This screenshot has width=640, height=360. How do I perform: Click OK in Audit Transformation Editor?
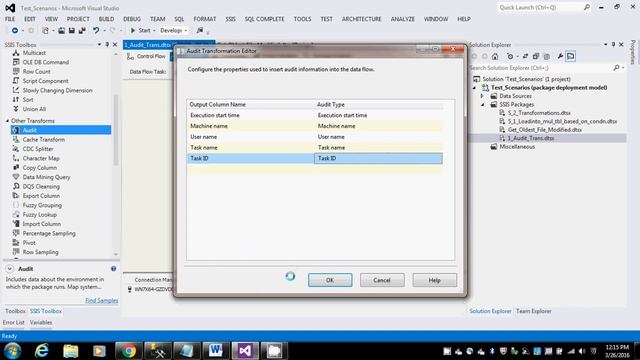[x=330, y=280]
